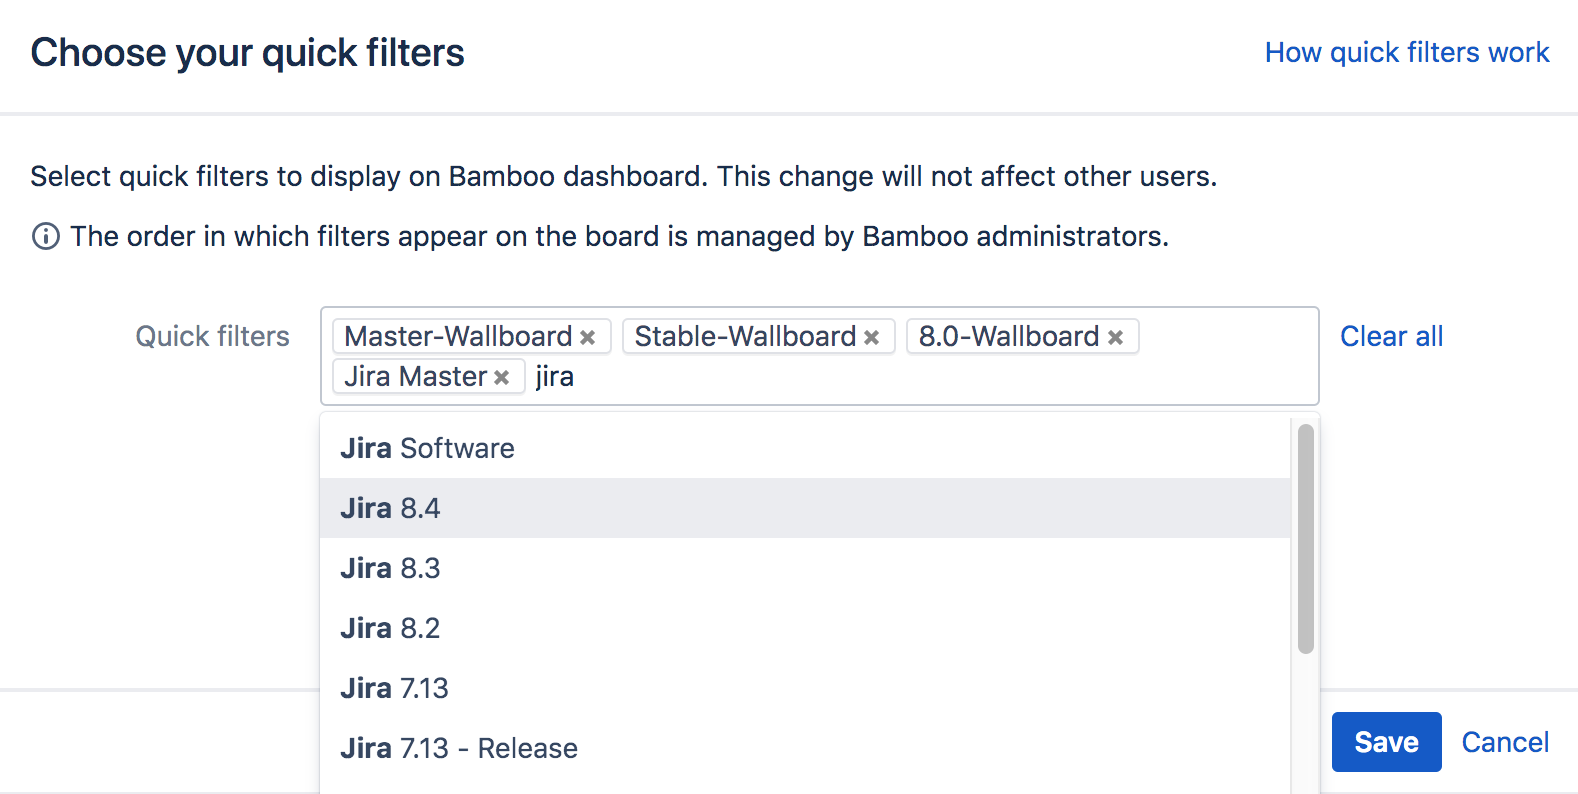The width and height of the screenshot is (1578, 794).
Task: Select Jira 8.4 from the dropdown list
Action: 390,508
